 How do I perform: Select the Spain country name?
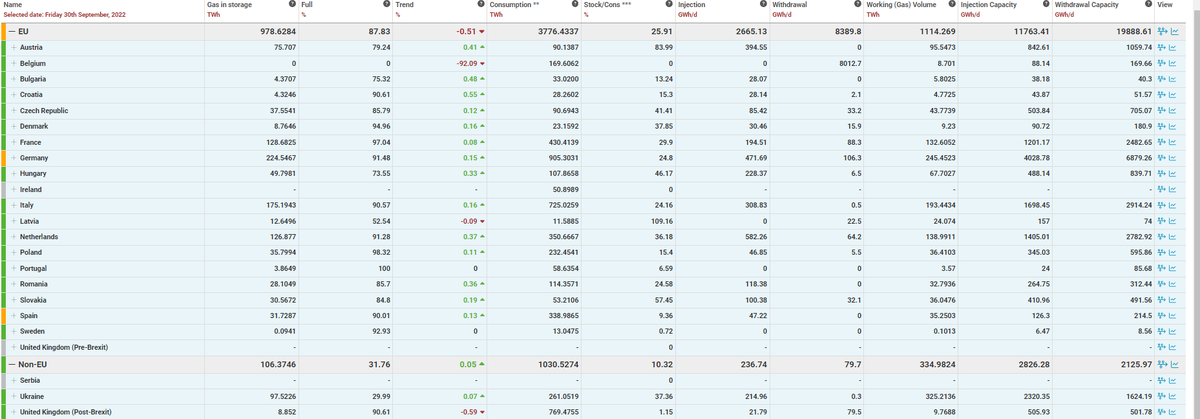[x=30, y=316]
